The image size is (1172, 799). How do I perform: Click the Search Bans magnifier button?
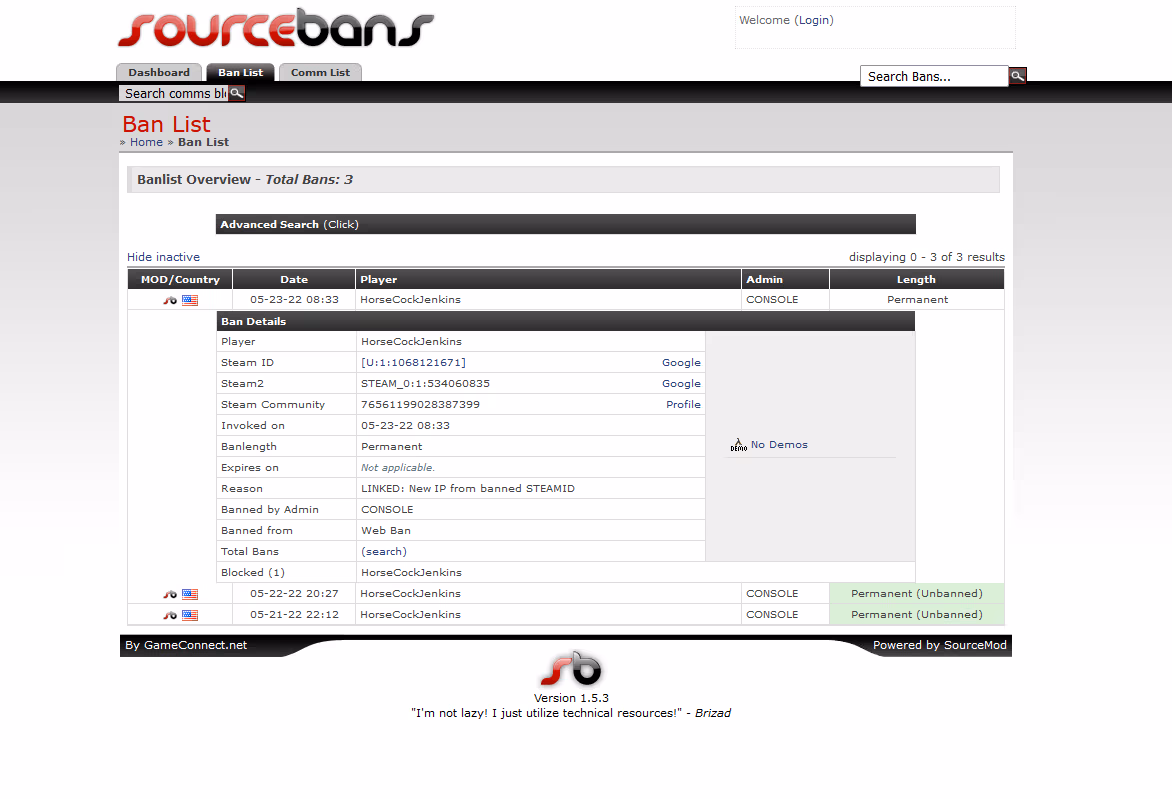(1017, 76)
